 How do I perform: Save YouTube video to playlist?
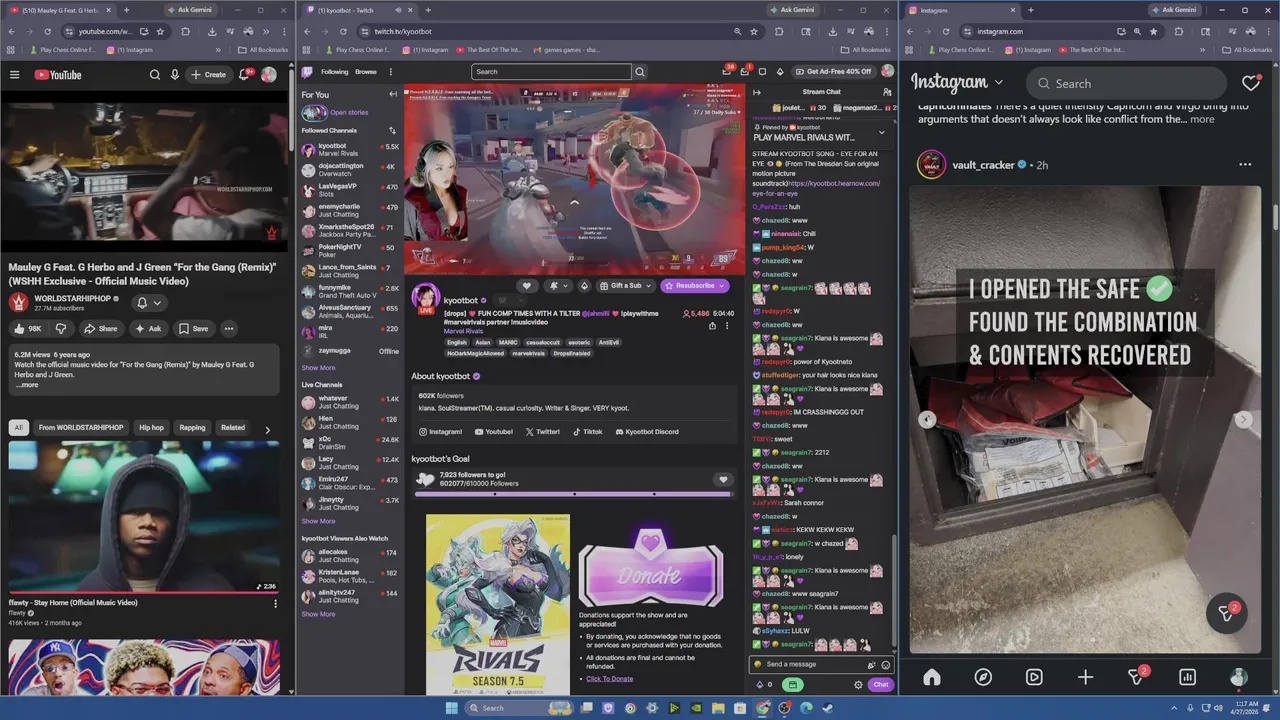point(193,328)
